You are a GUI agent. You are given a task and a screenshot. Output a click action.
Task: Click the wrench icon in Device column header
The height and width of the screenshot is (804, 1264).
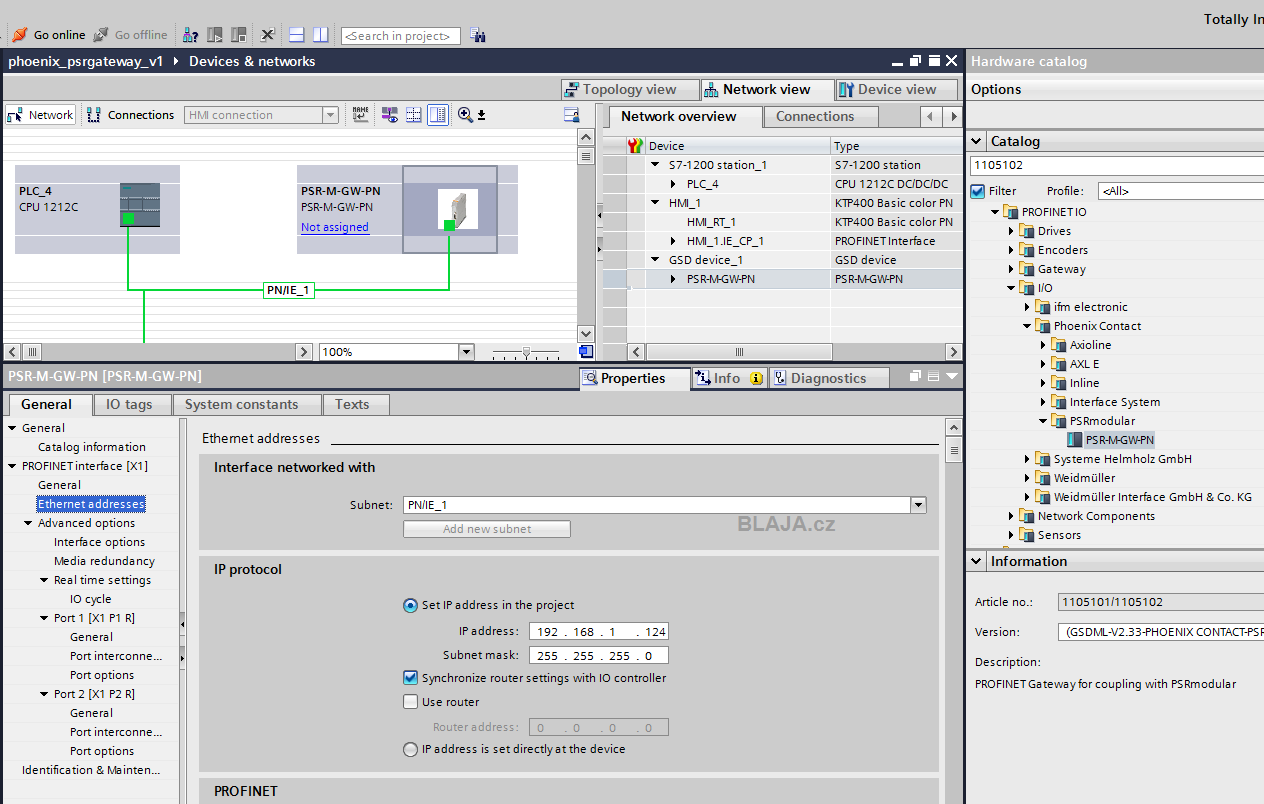coord(635,146)
